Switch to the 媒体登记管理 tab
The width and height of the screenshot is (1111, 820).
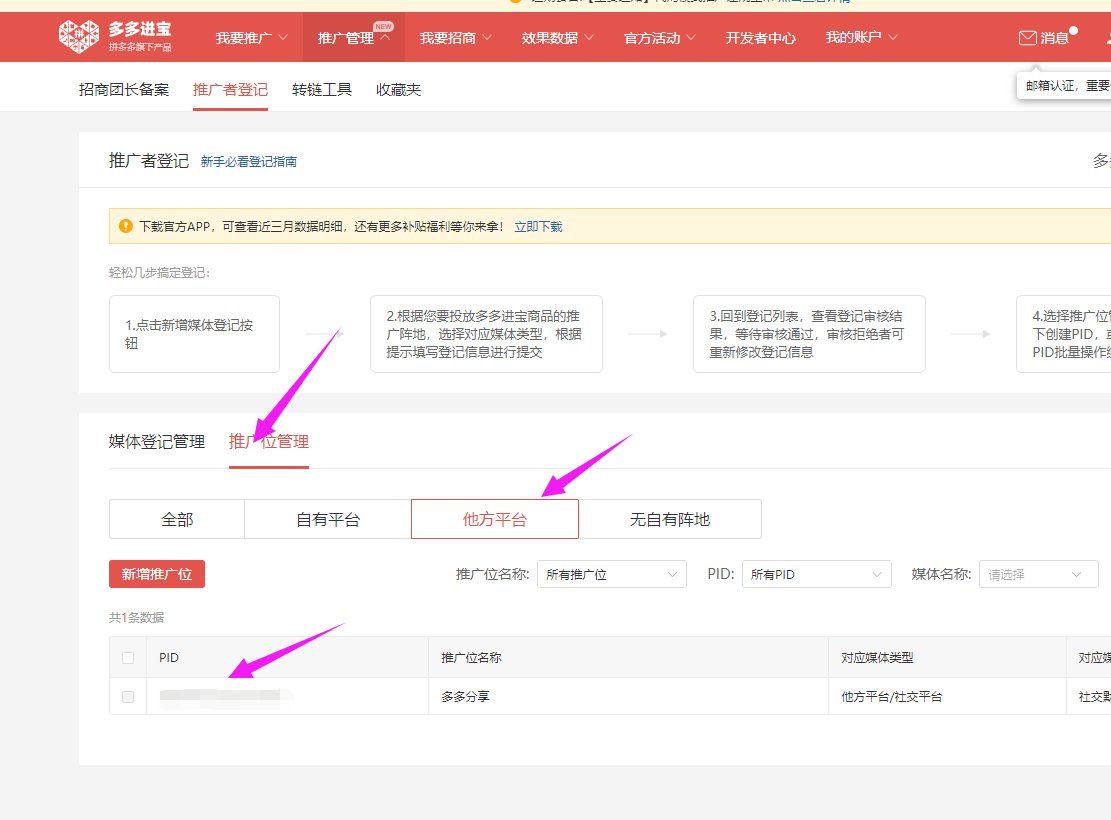[x=157, y=442]
